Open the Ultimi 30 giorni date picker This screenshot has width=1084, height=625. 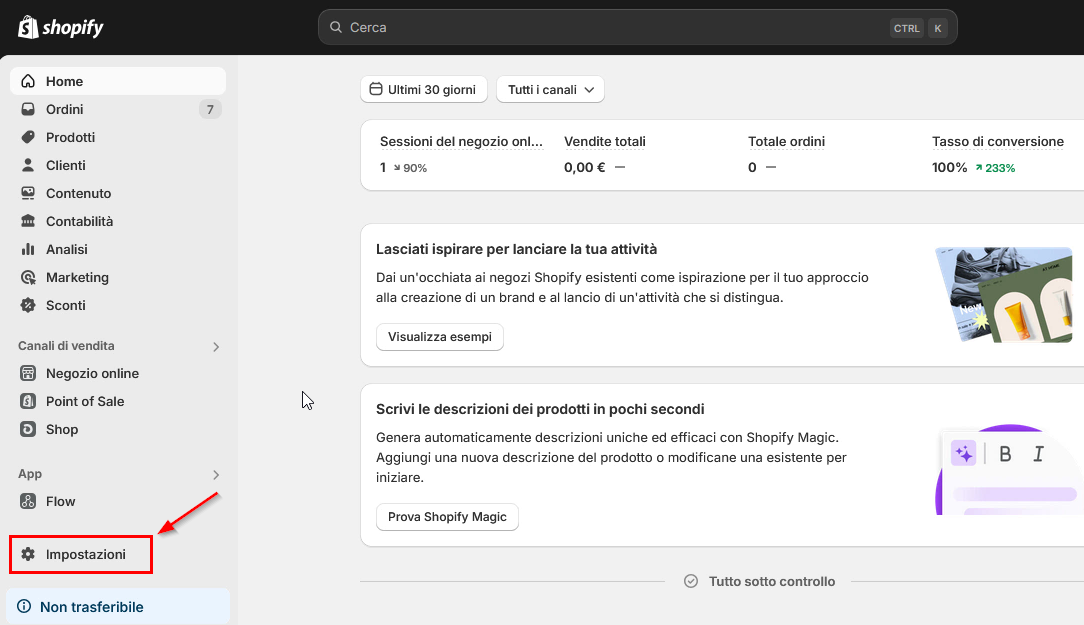[424, 89]
